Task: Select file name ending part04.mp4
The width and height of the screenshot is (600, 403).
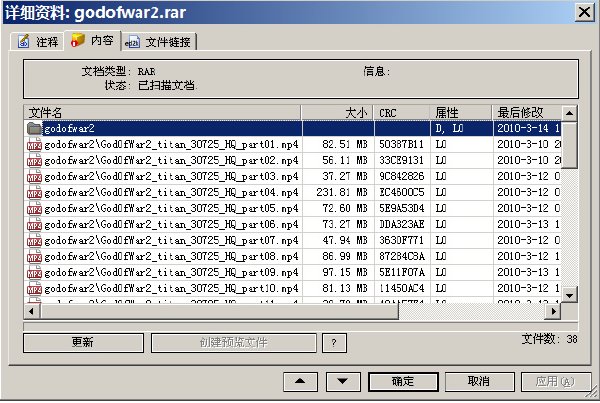Action: click(171, 193)
